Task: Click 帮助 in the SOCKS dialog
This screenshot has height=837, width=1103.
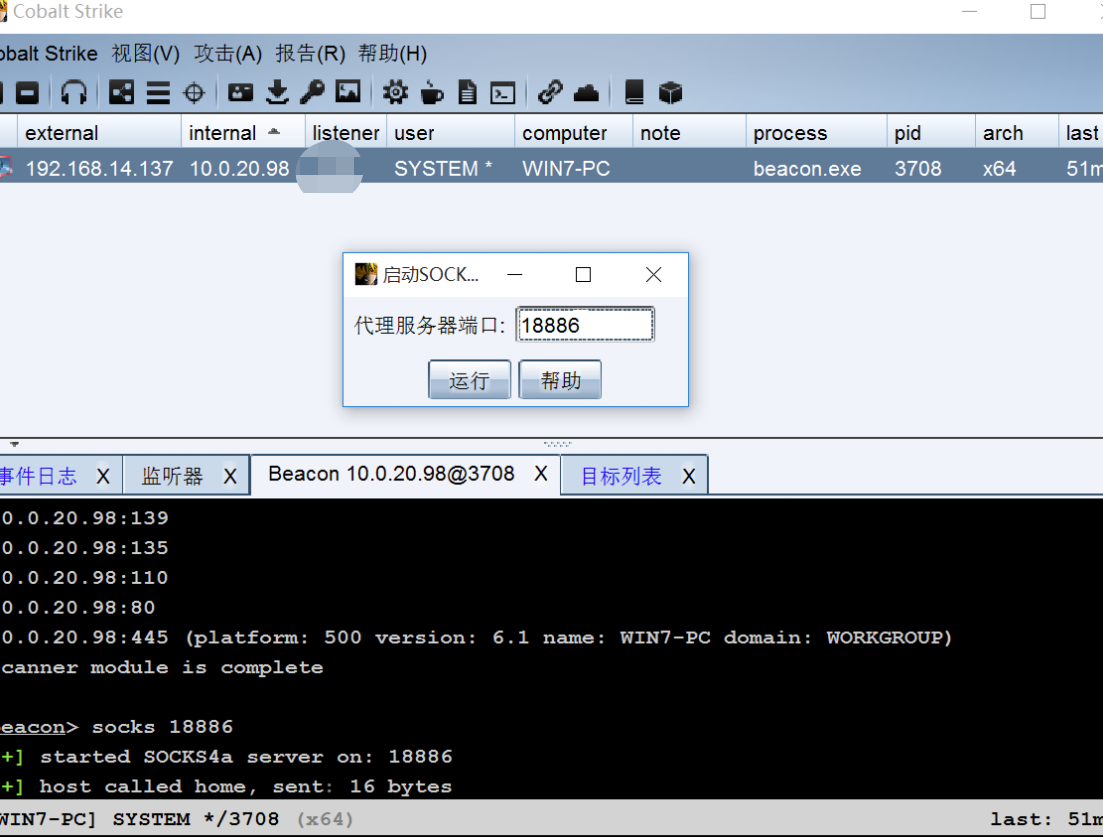Action: pyautogui.click(x=559, y=379)
